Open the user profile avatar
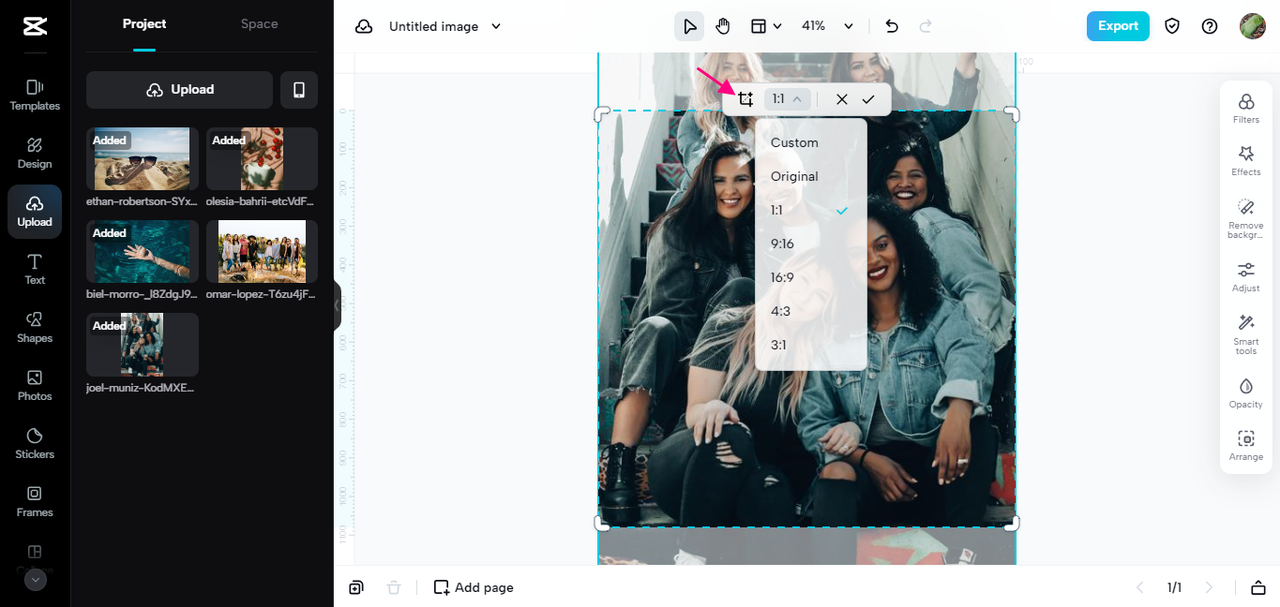The image size is (1280, 607). pos(1252,26)
